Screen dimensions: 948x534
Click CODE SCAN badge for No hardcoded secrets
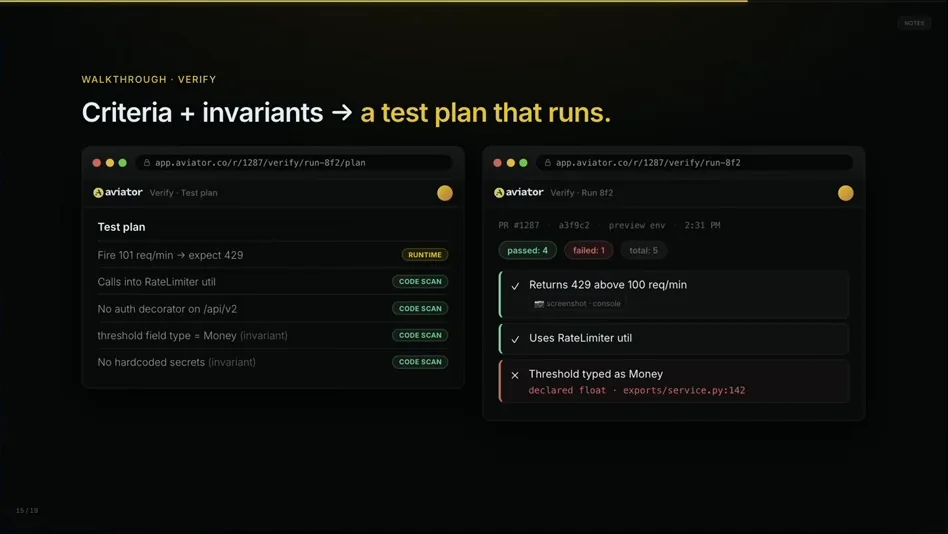(x=420, y=362)
